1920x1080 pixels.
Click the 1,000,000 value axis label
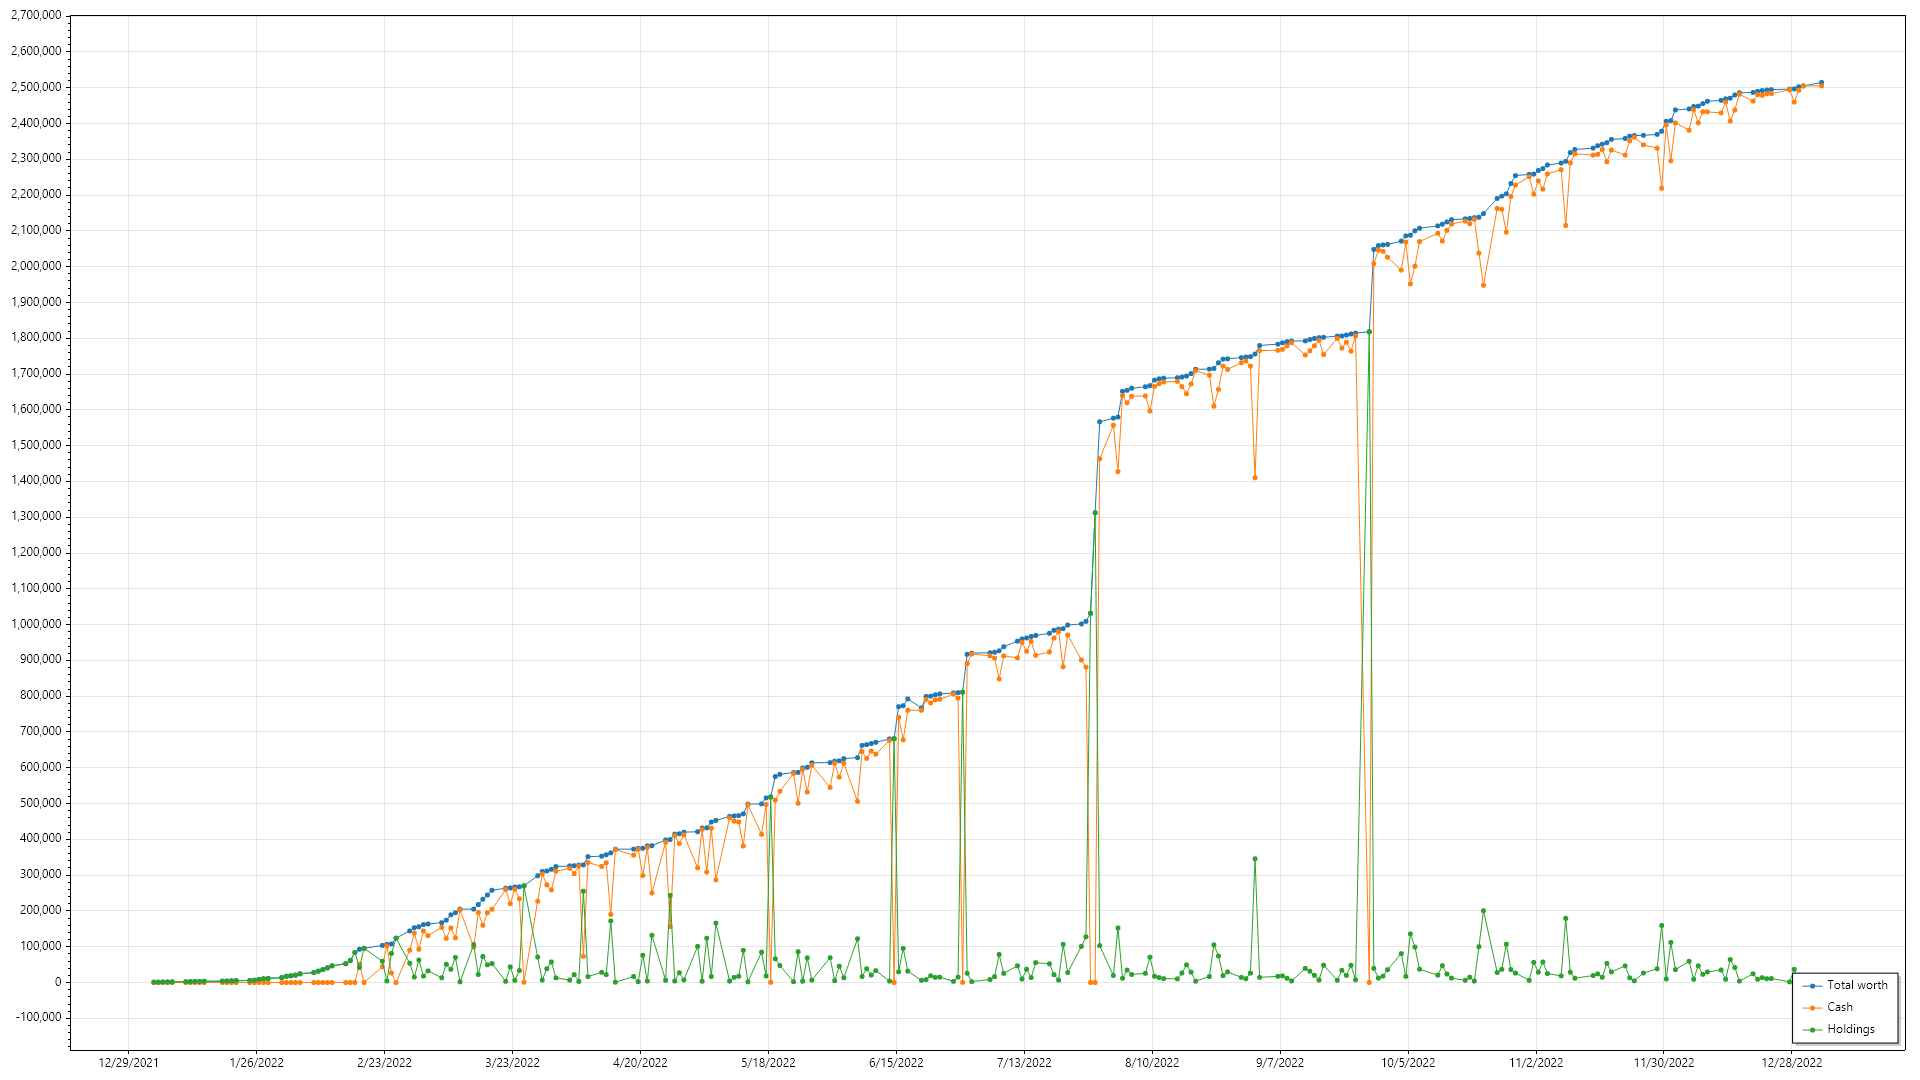pos(36,624)
